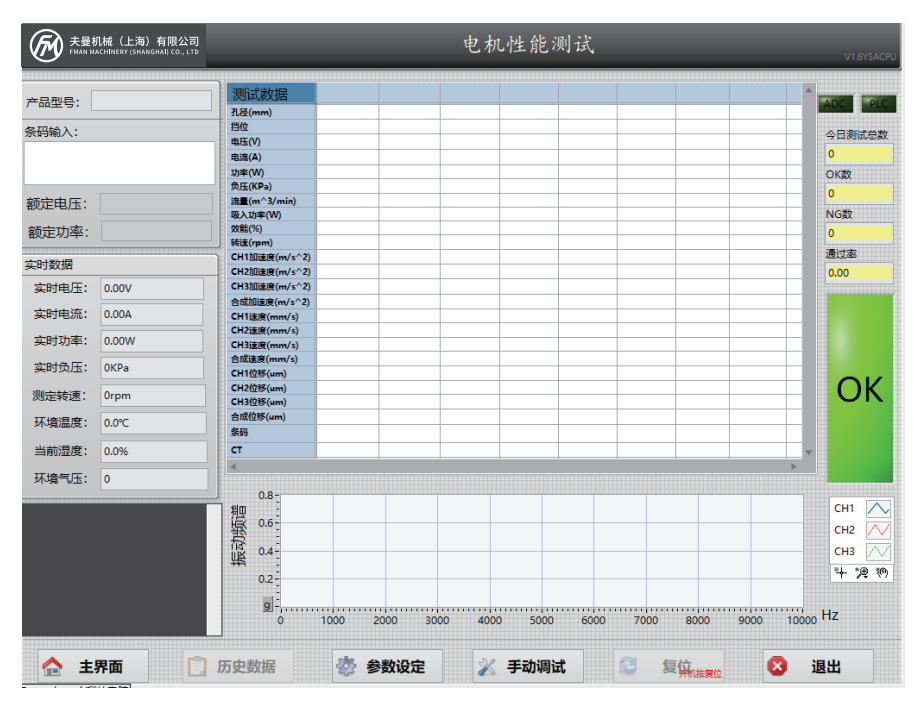Click the 测试数据 table header
Screen dimensions: 923x716
(271, 94)
